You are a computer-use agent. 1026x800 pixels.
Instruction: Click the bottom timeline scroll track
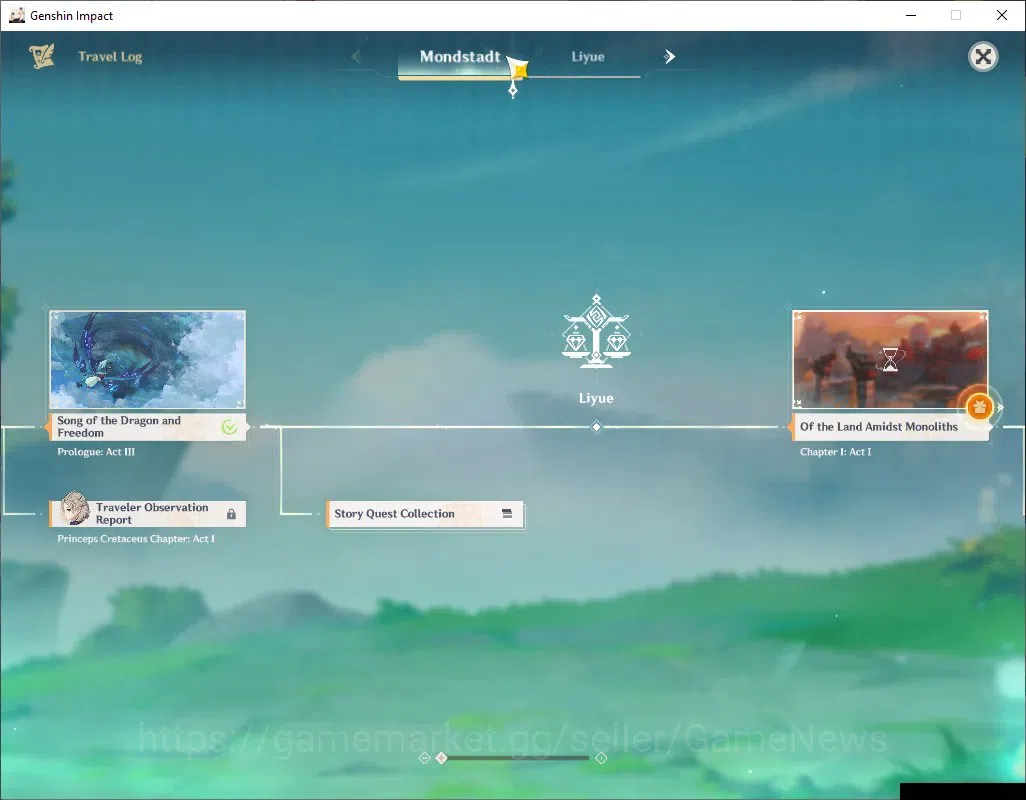(x=516, y=758)
